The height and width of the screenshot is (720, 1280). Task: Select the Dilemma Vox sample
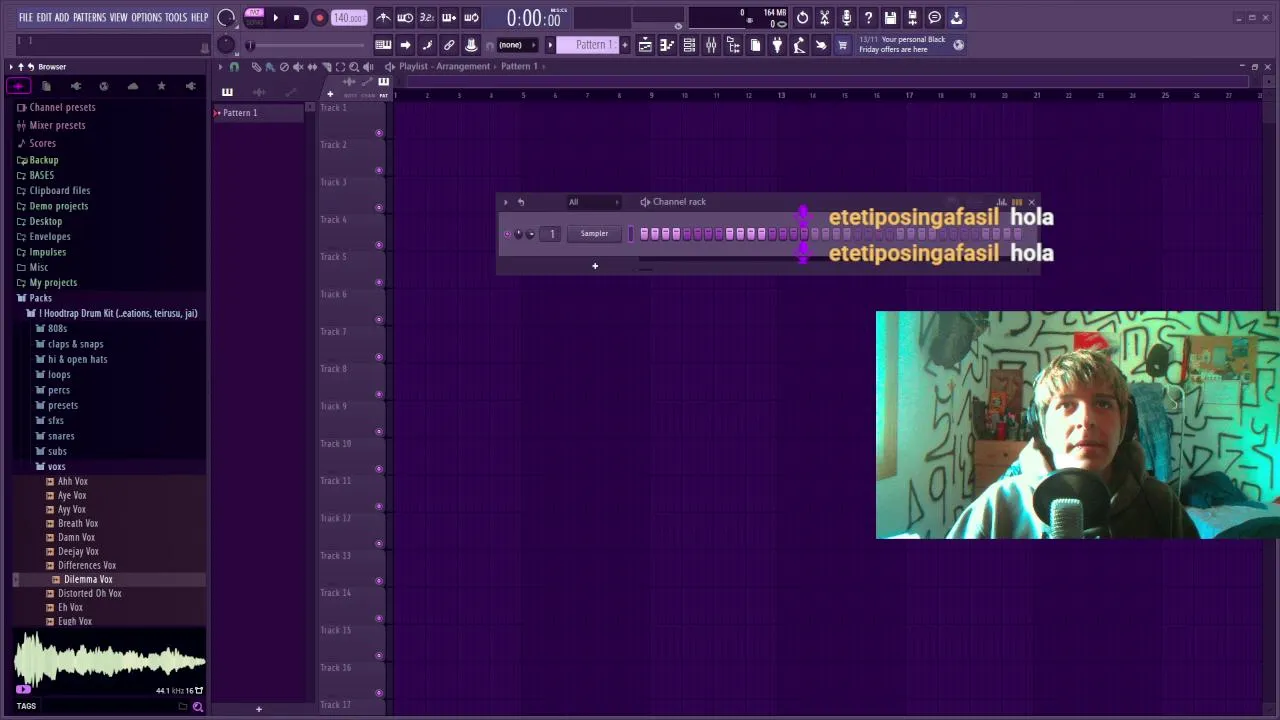(88, 579)
